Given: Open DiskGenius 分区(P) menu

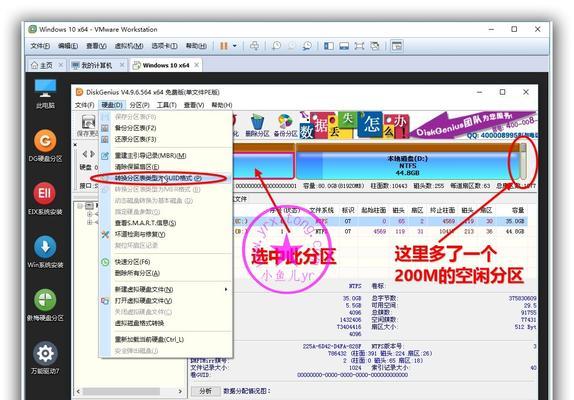Looking at the screenshot, I should 139,105.
